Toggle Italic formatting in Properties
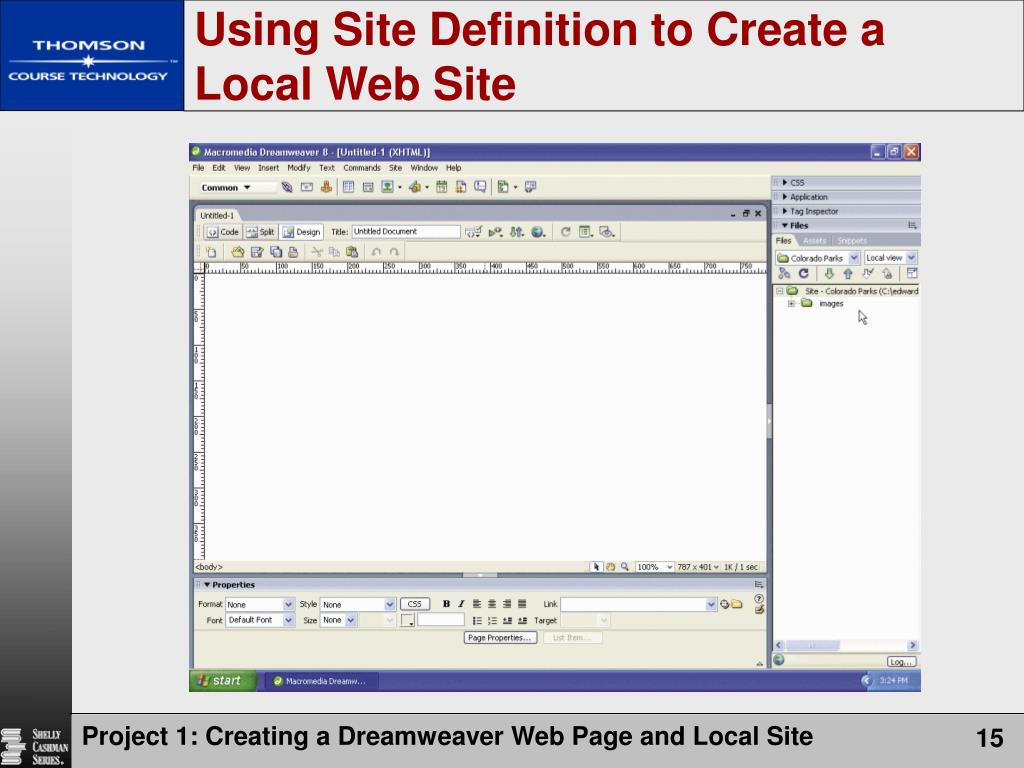The image size is (1024, 768). [x=461, y=604]
